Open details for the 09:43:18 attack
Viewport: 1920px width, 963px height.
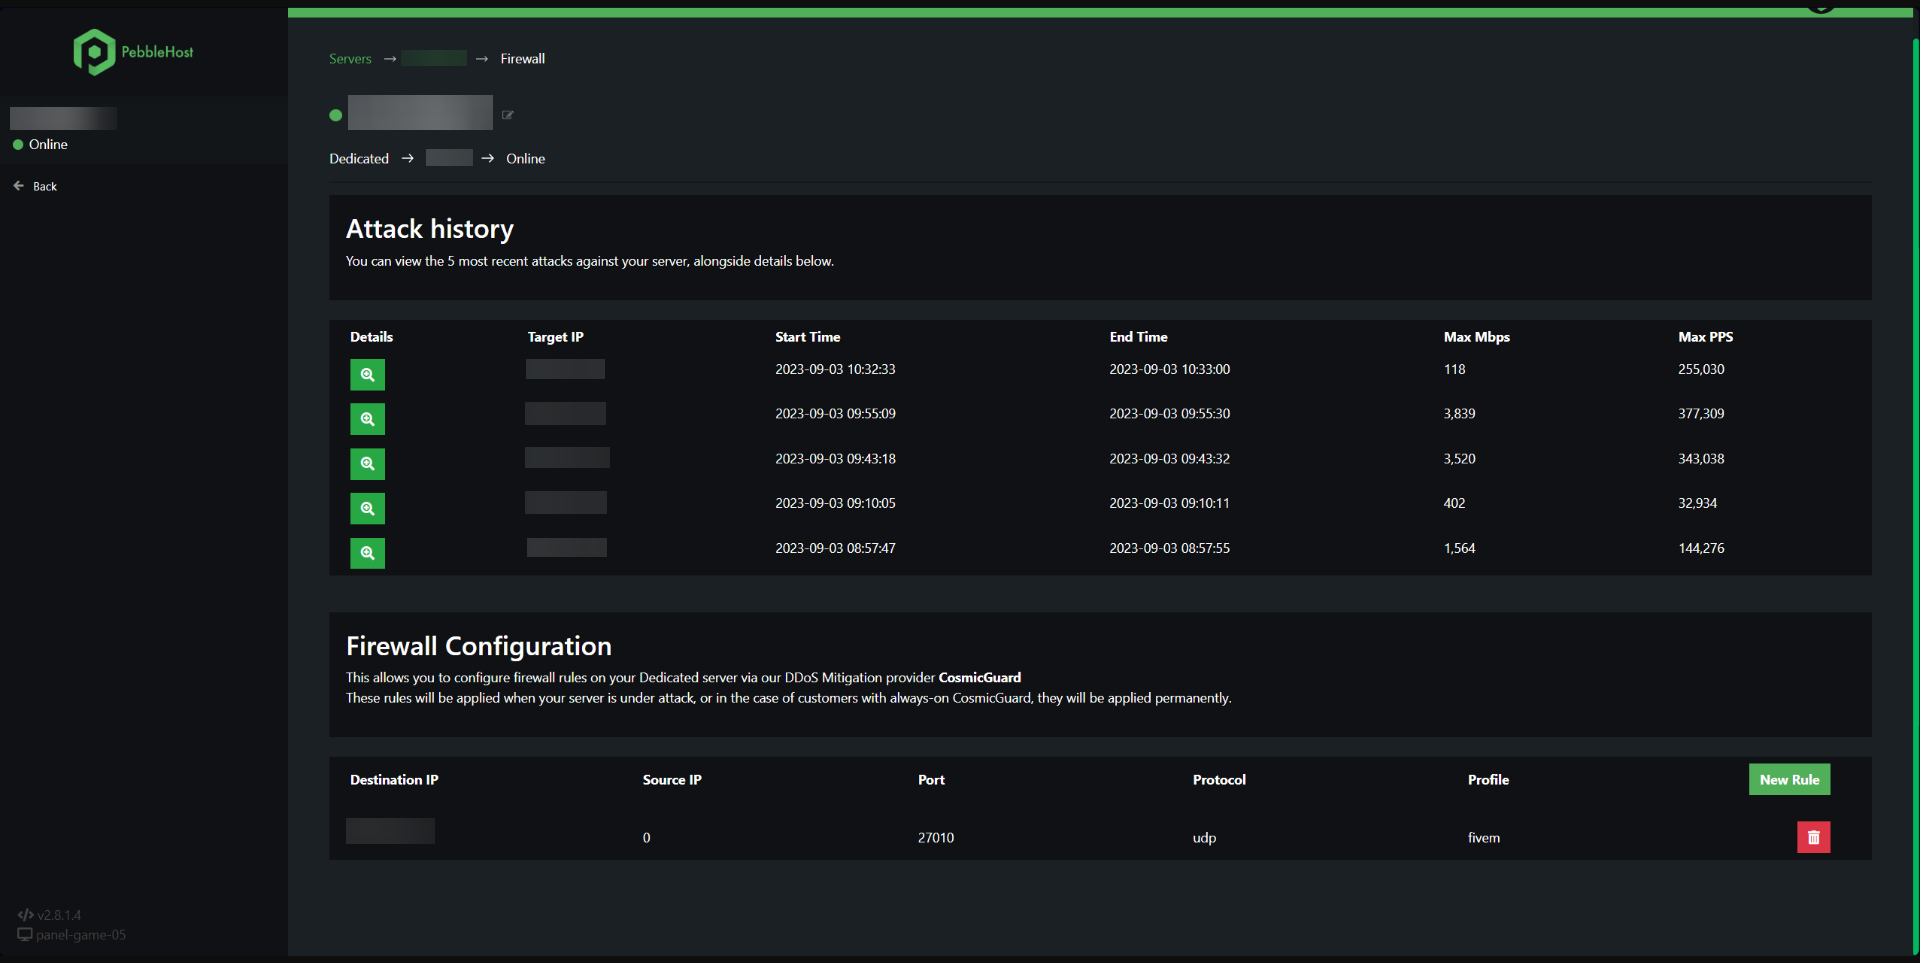[x=367, y=464]
